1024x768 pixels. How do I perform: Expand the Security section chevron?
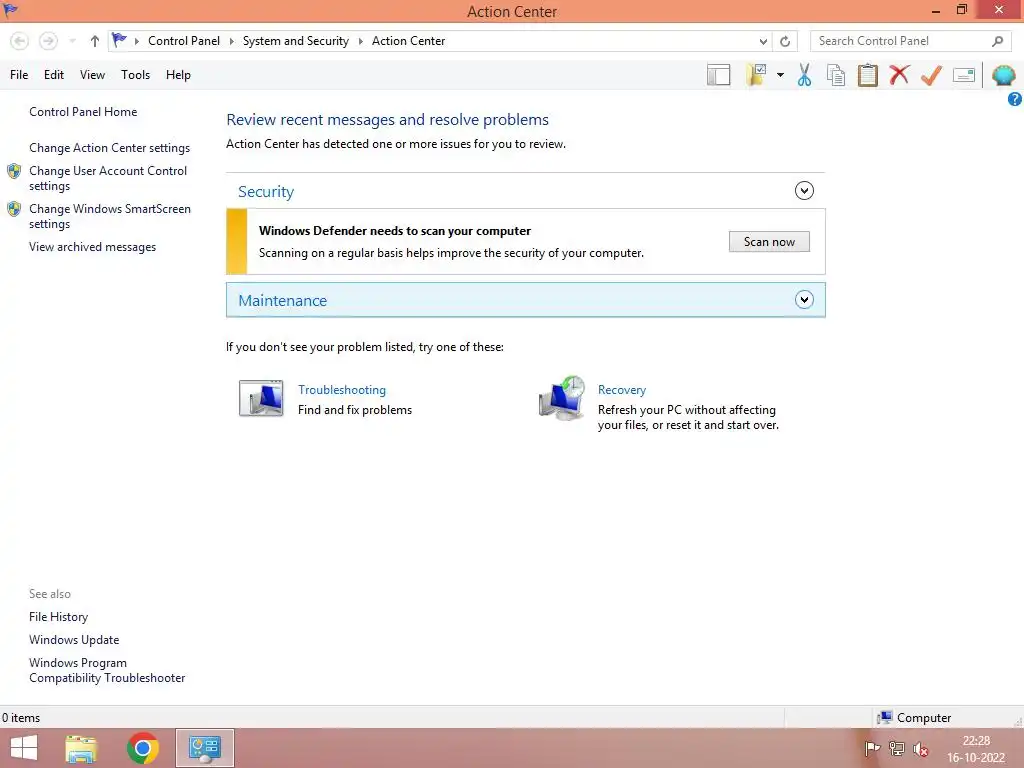tap(804, 191)
